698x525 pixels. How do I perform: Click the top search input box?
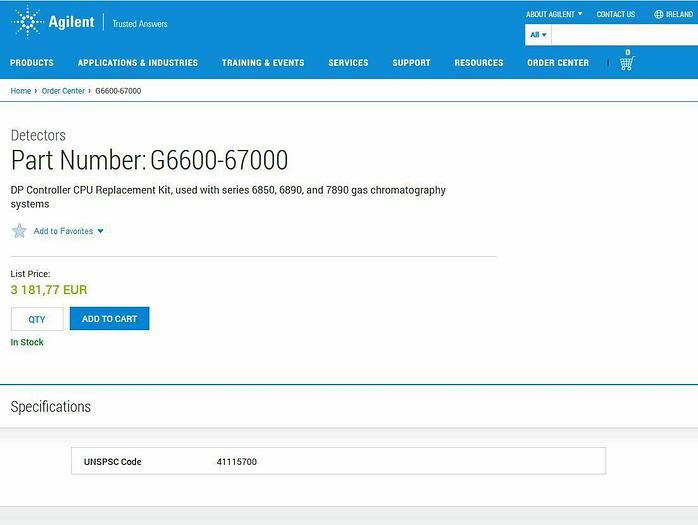(624, 35)
